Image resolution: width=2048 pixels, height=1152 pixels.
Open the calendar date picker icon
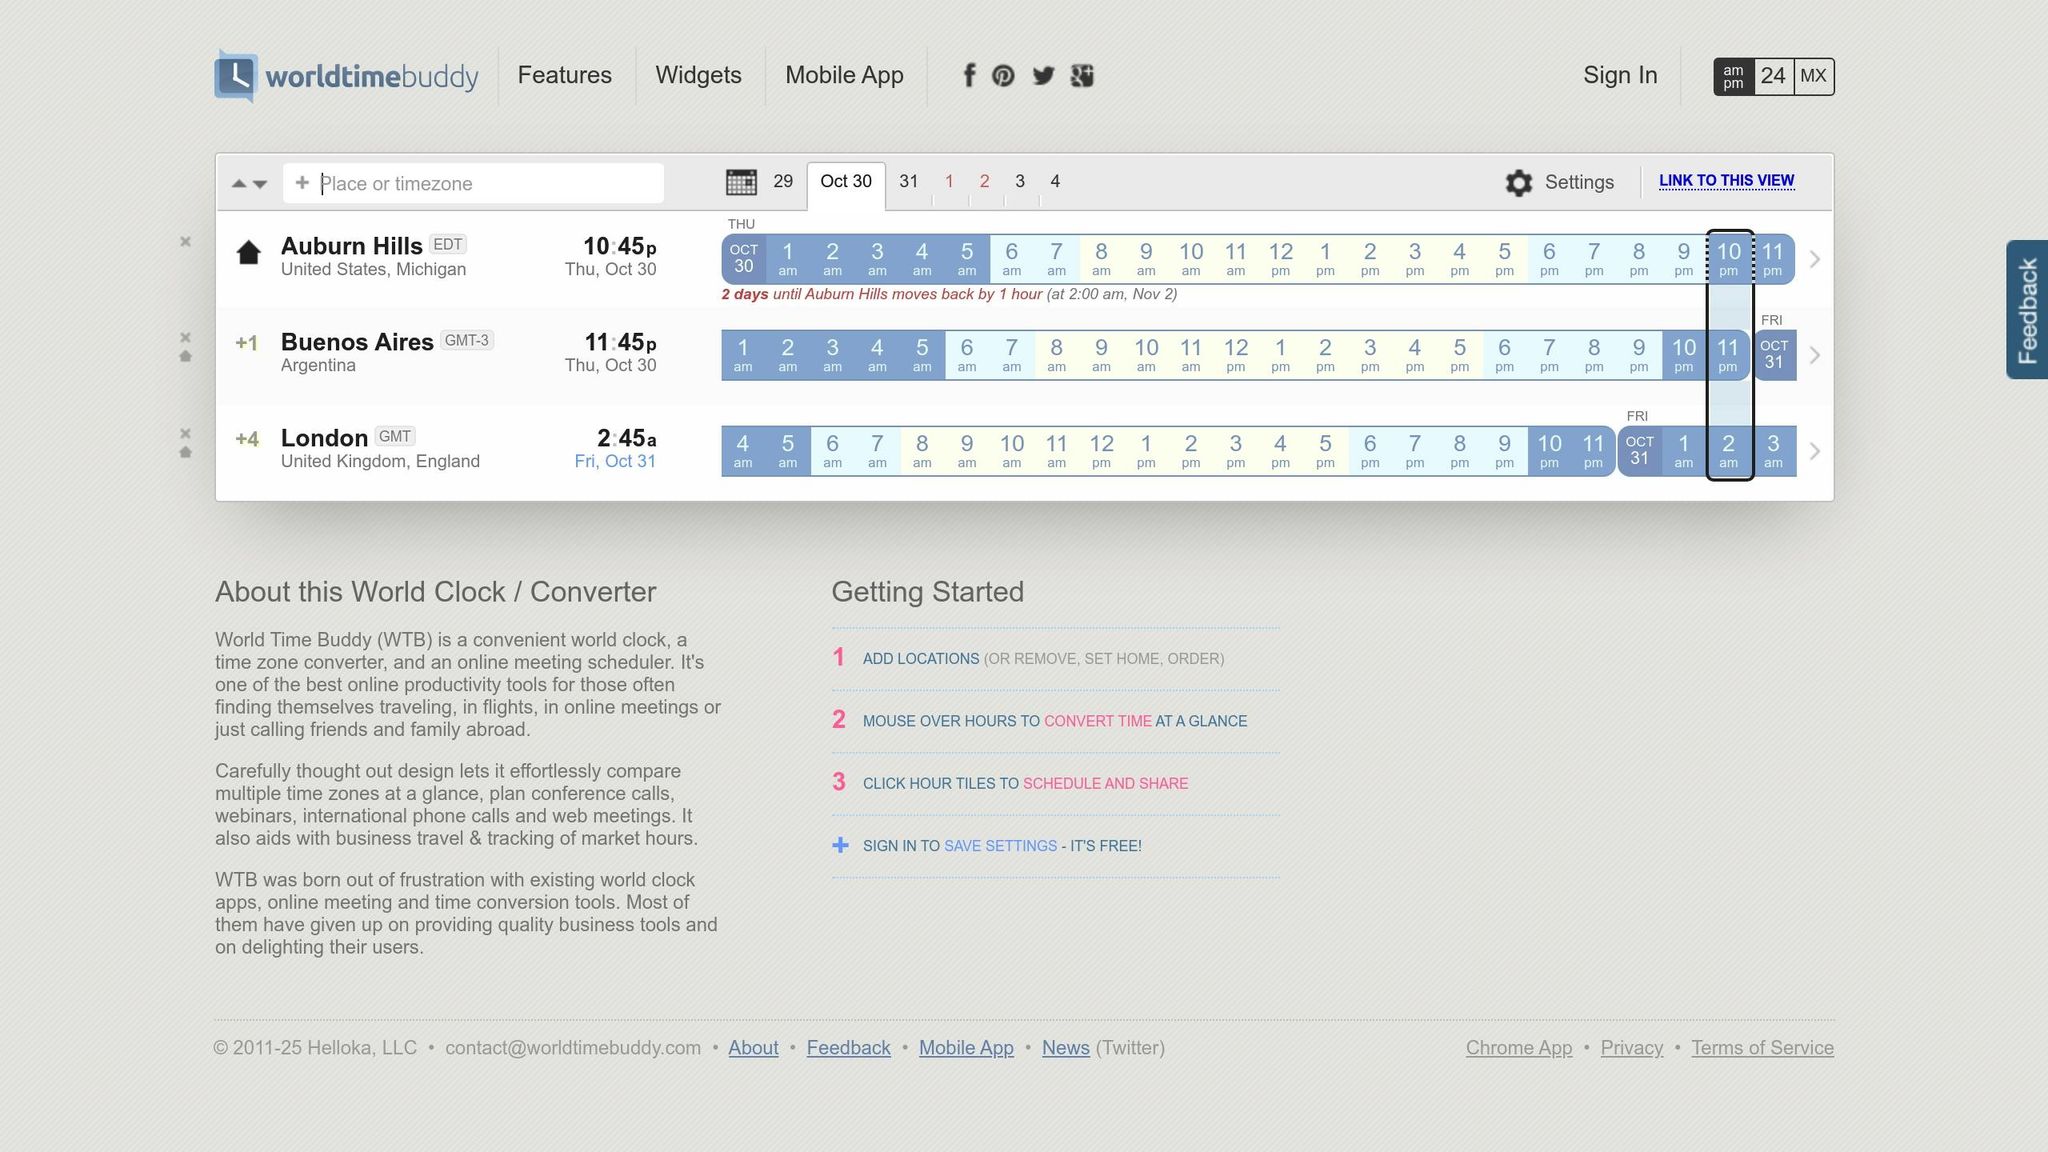click(741, 182)
